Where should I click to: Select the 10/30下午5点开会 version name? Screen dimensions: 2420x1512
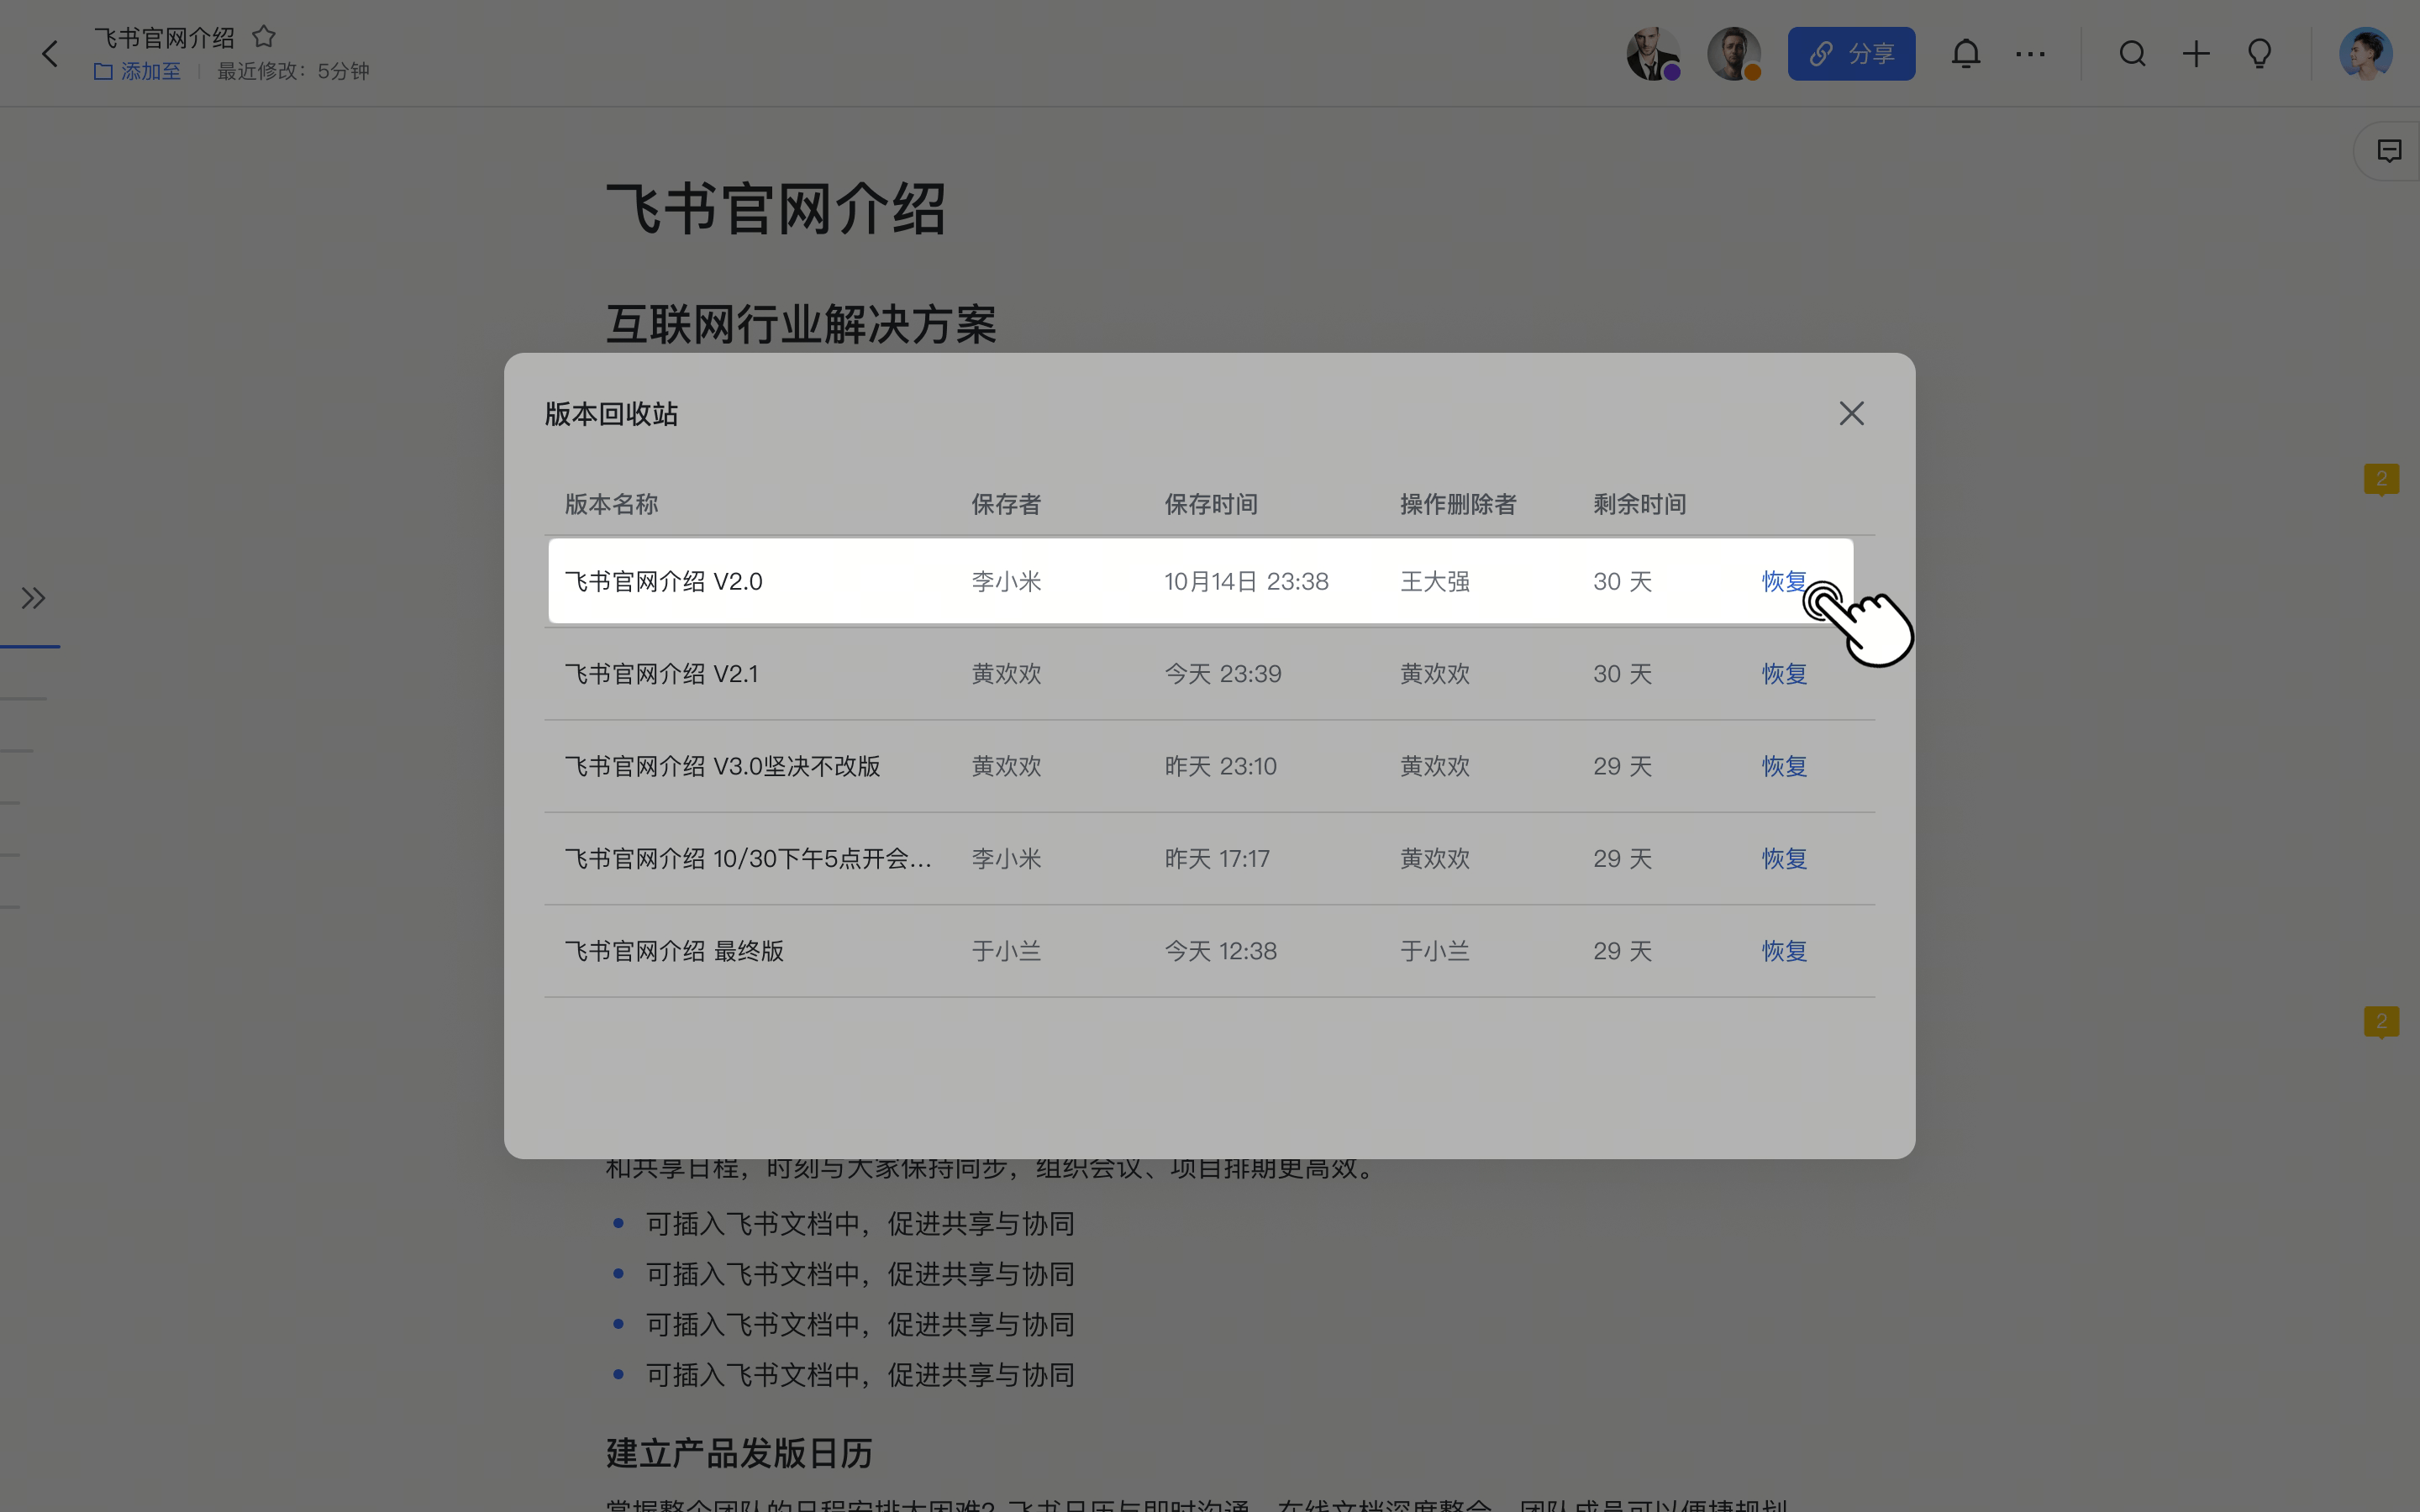[748, 859]
